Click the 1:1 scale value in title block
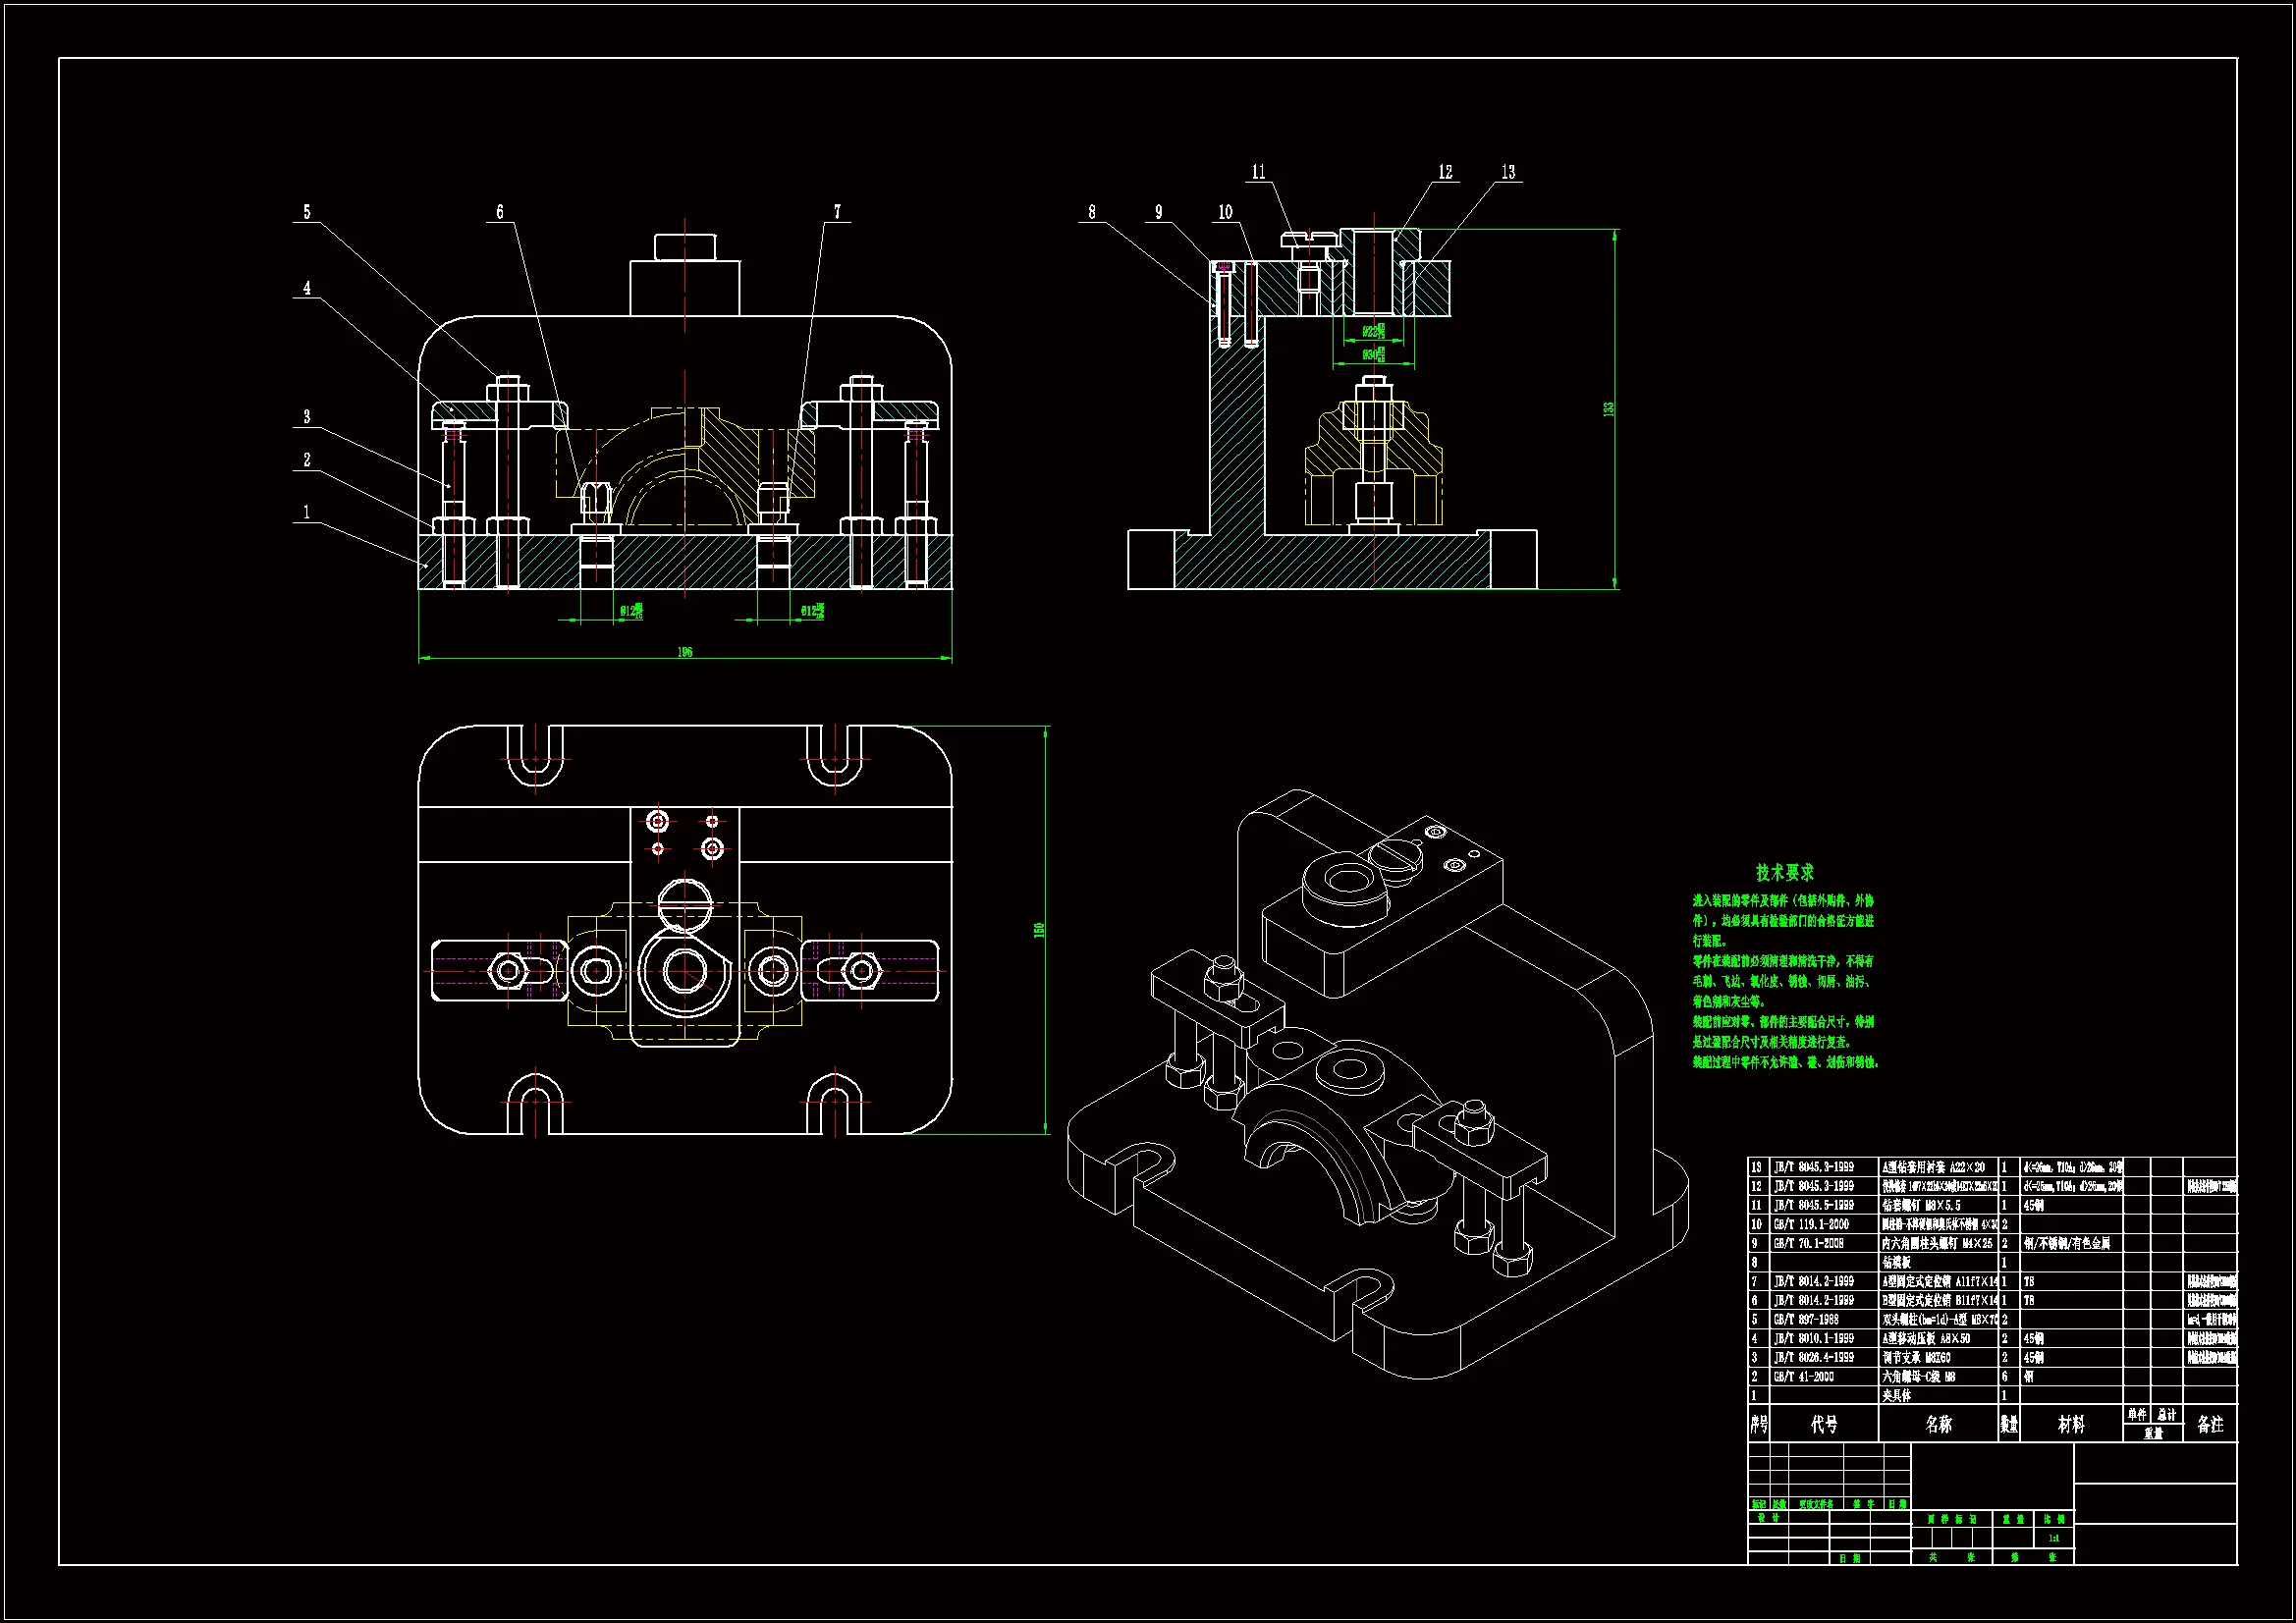Screen dimensions: 2296x1623 2053,1538
